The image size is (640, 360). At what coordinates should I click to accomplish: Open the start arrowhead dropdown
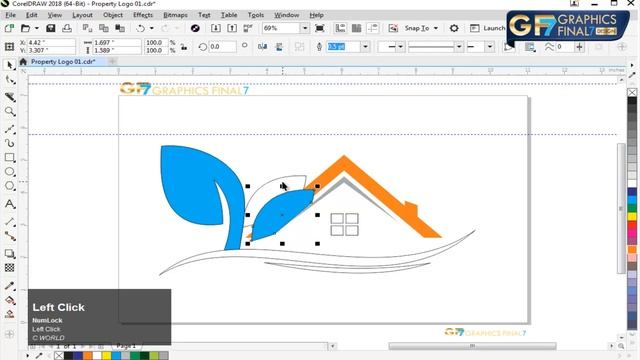(x=400, y=47)
